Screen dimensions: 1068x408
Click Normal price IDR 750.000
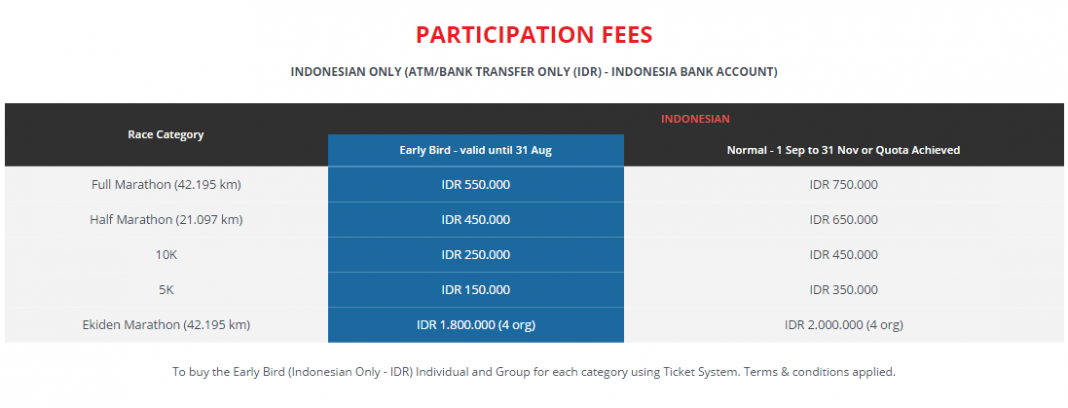(x=843, y=185)
